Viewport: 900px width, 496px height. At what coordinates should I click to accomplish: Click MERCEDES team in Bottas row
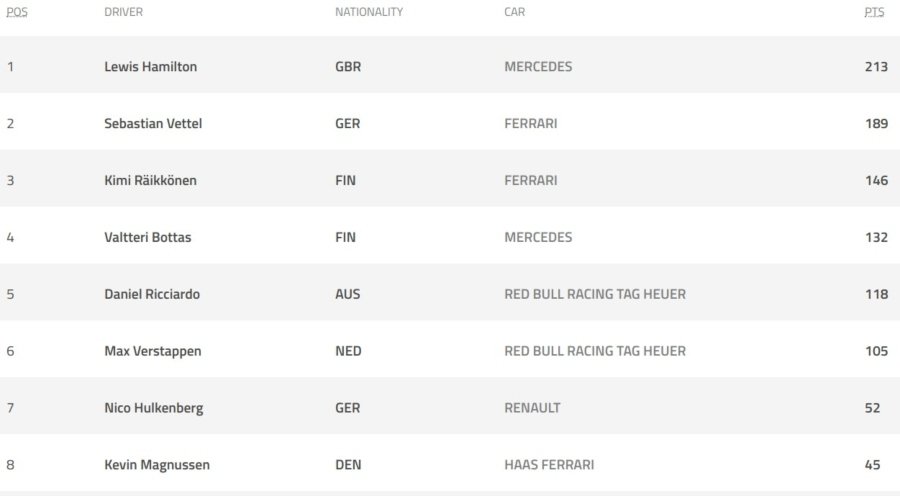click(x=538, y=237)
